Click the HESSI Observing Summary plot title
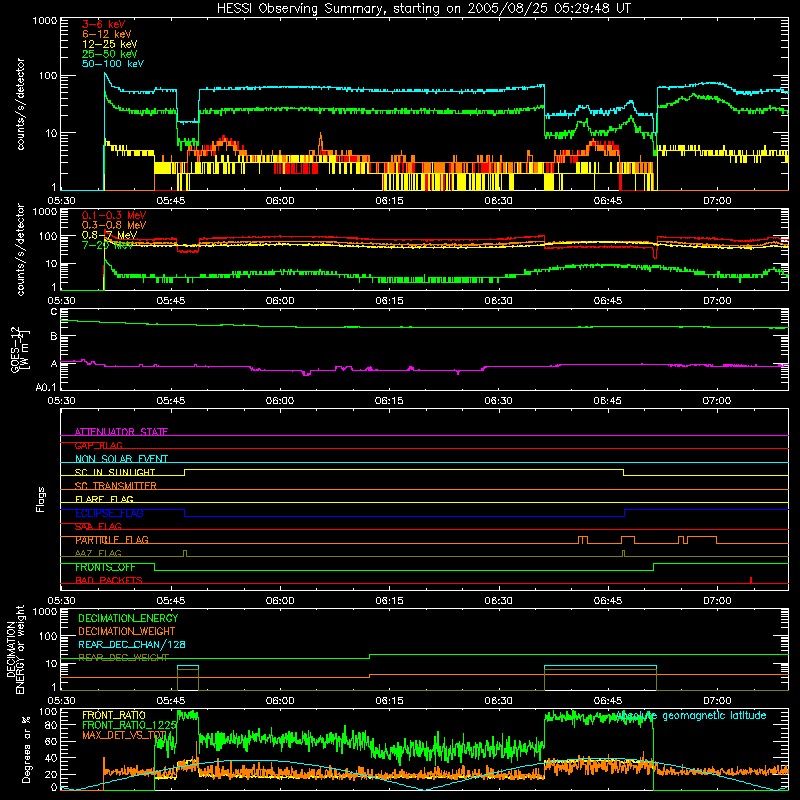The image size is (800, 800). (x=424, y=9)
